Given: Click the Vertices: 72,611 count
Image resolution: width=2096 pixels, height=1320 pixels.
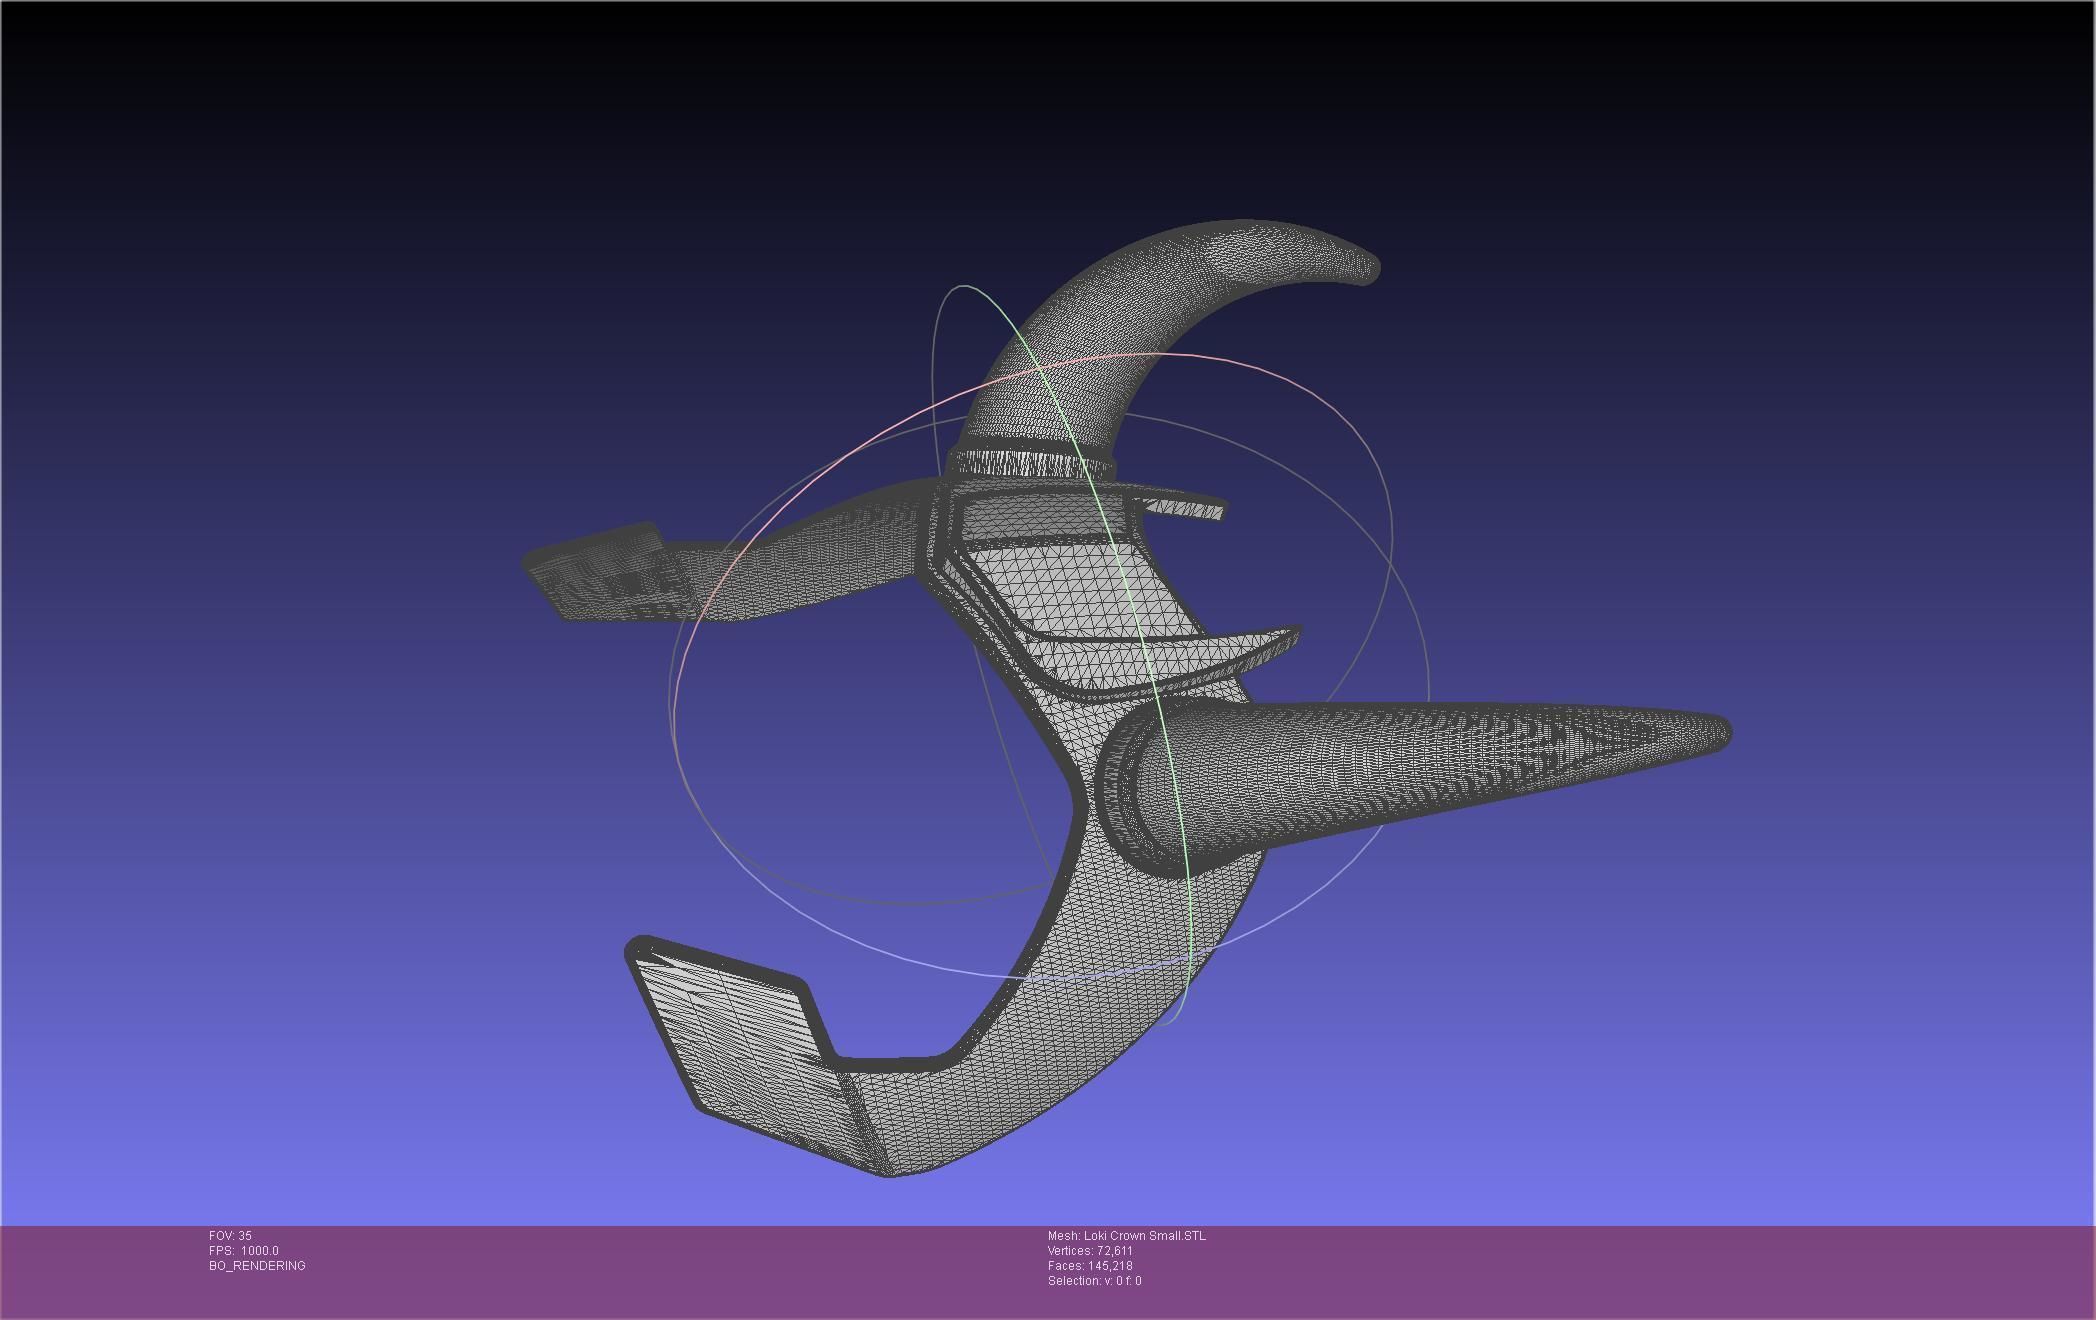Looking at the screenshot, I should pos(1090,1251).
